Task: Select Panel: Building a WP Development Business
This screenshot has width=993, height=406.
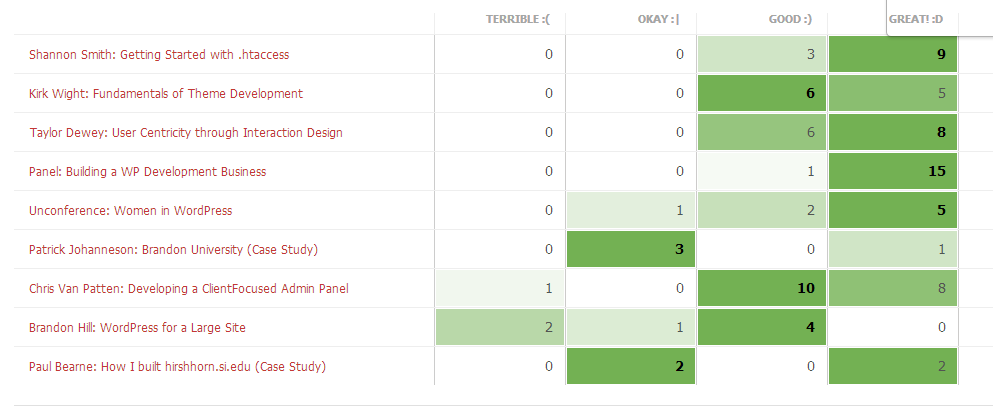Action: (148, 172)
